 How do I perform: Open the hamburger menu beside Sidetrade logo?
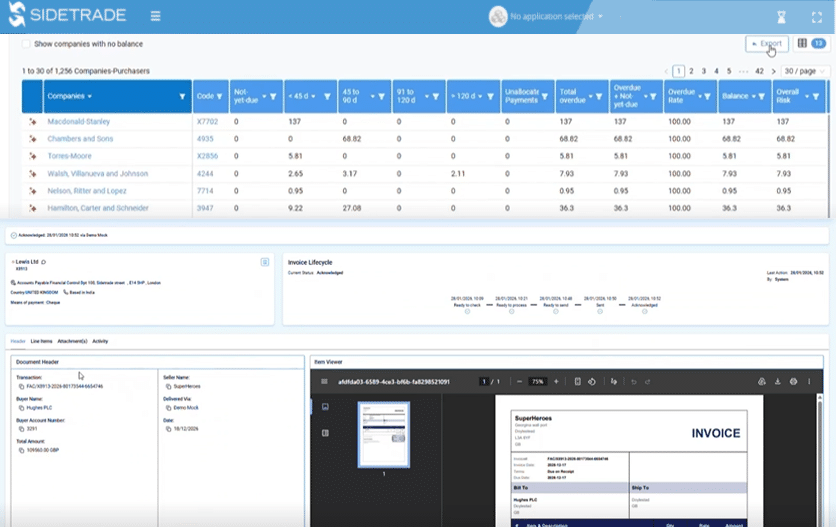click(x=155, y=16)
